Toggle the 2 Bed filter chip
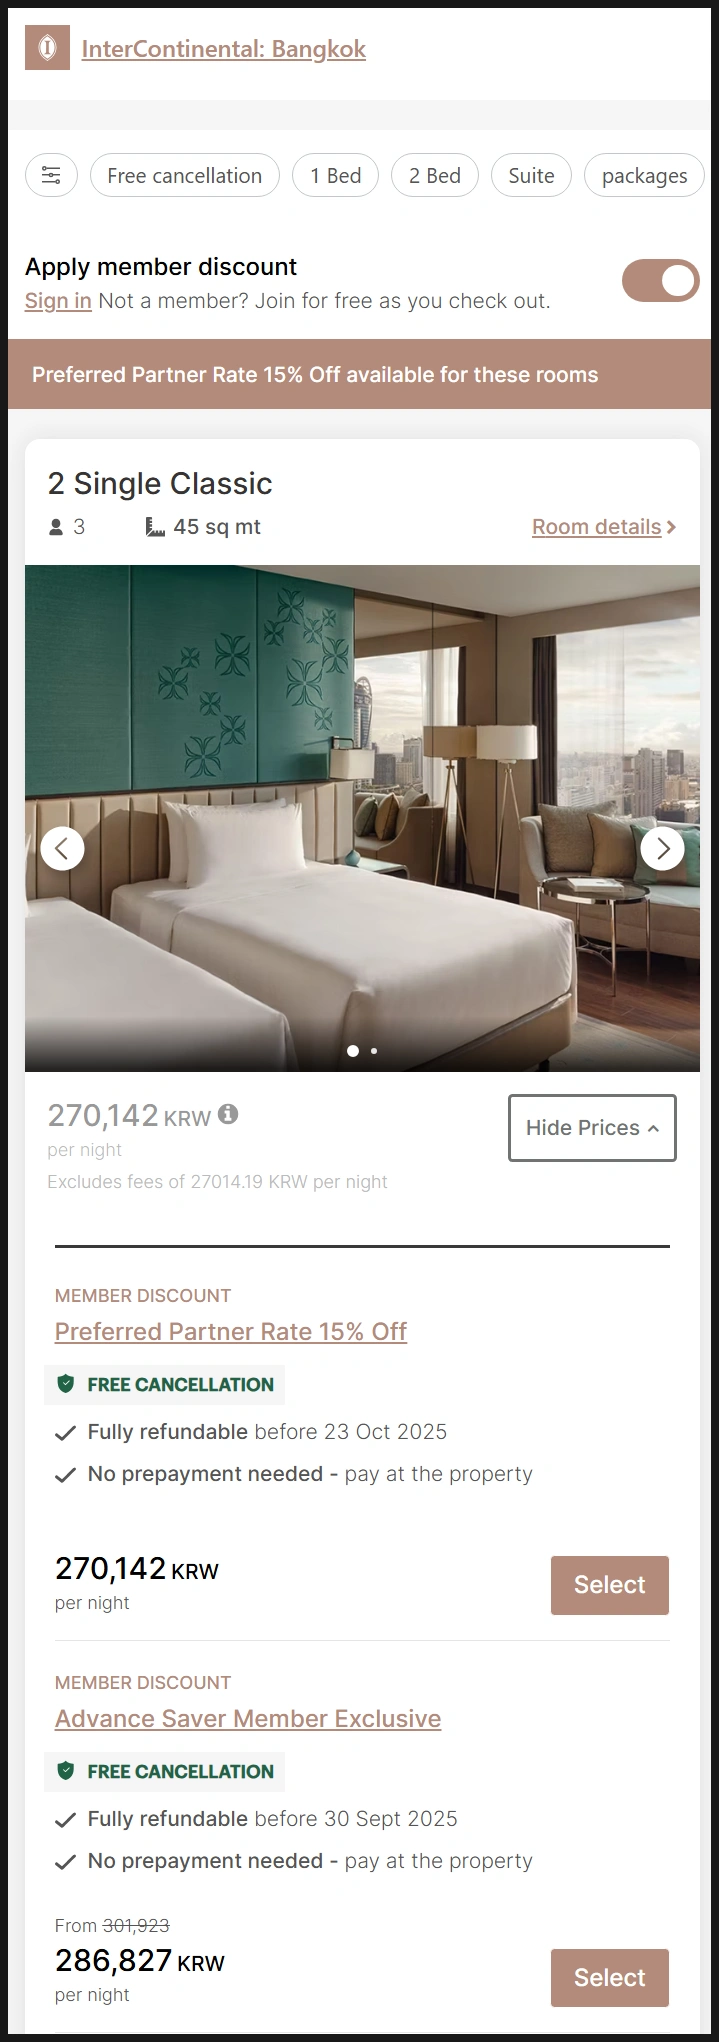 click(x=435, y=176)
